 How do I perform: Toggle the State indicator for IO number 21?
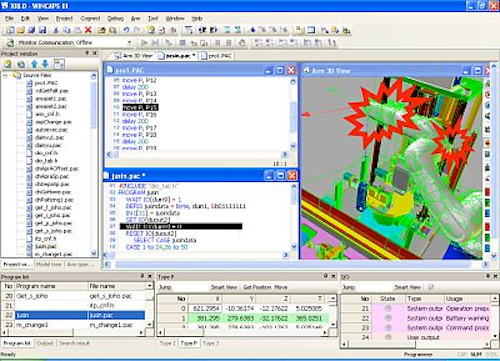pos(388,309)
